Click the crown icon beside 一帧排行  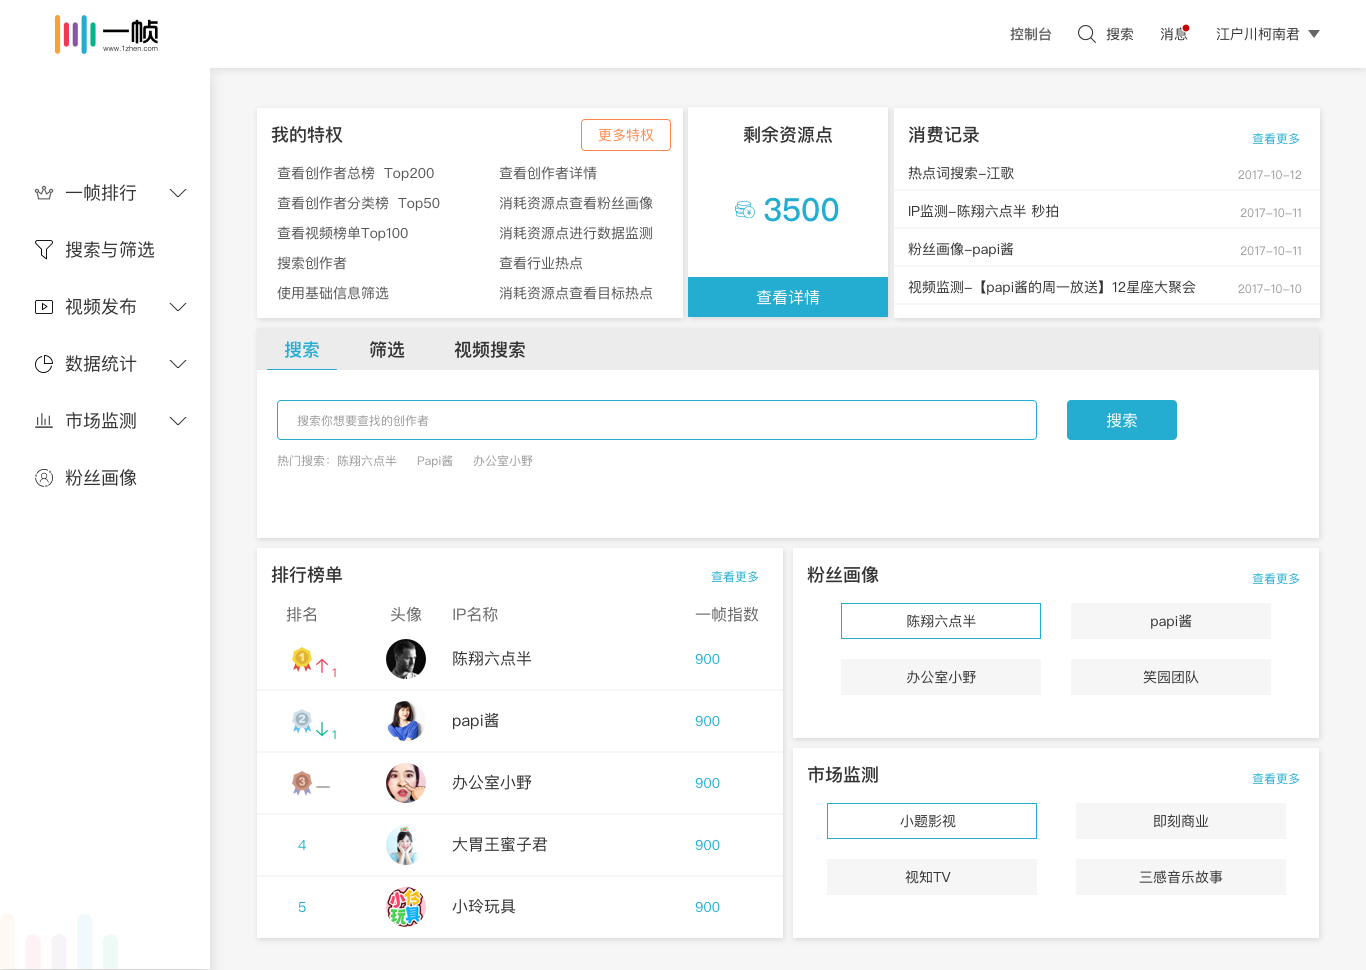[x=44, y=193]
